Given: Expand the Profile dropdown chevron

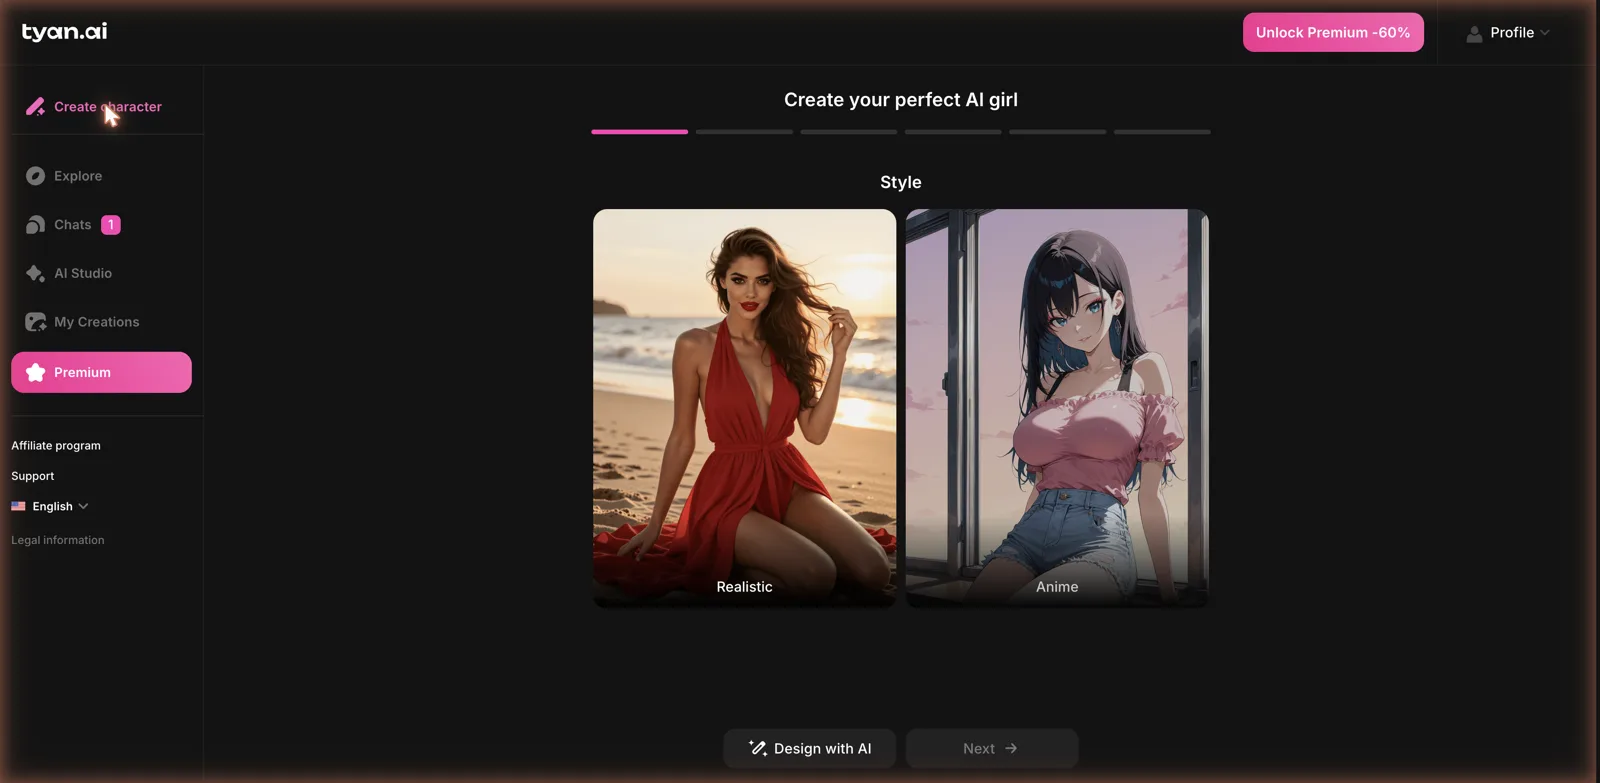Looking at the screenshot, I should pyautogui.click(x=1545, y=33).
